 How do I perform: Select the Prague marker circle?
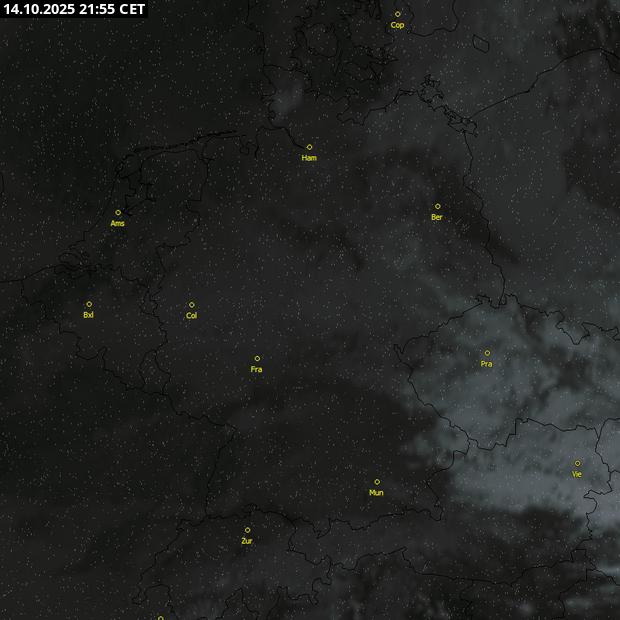click(487, 353)
